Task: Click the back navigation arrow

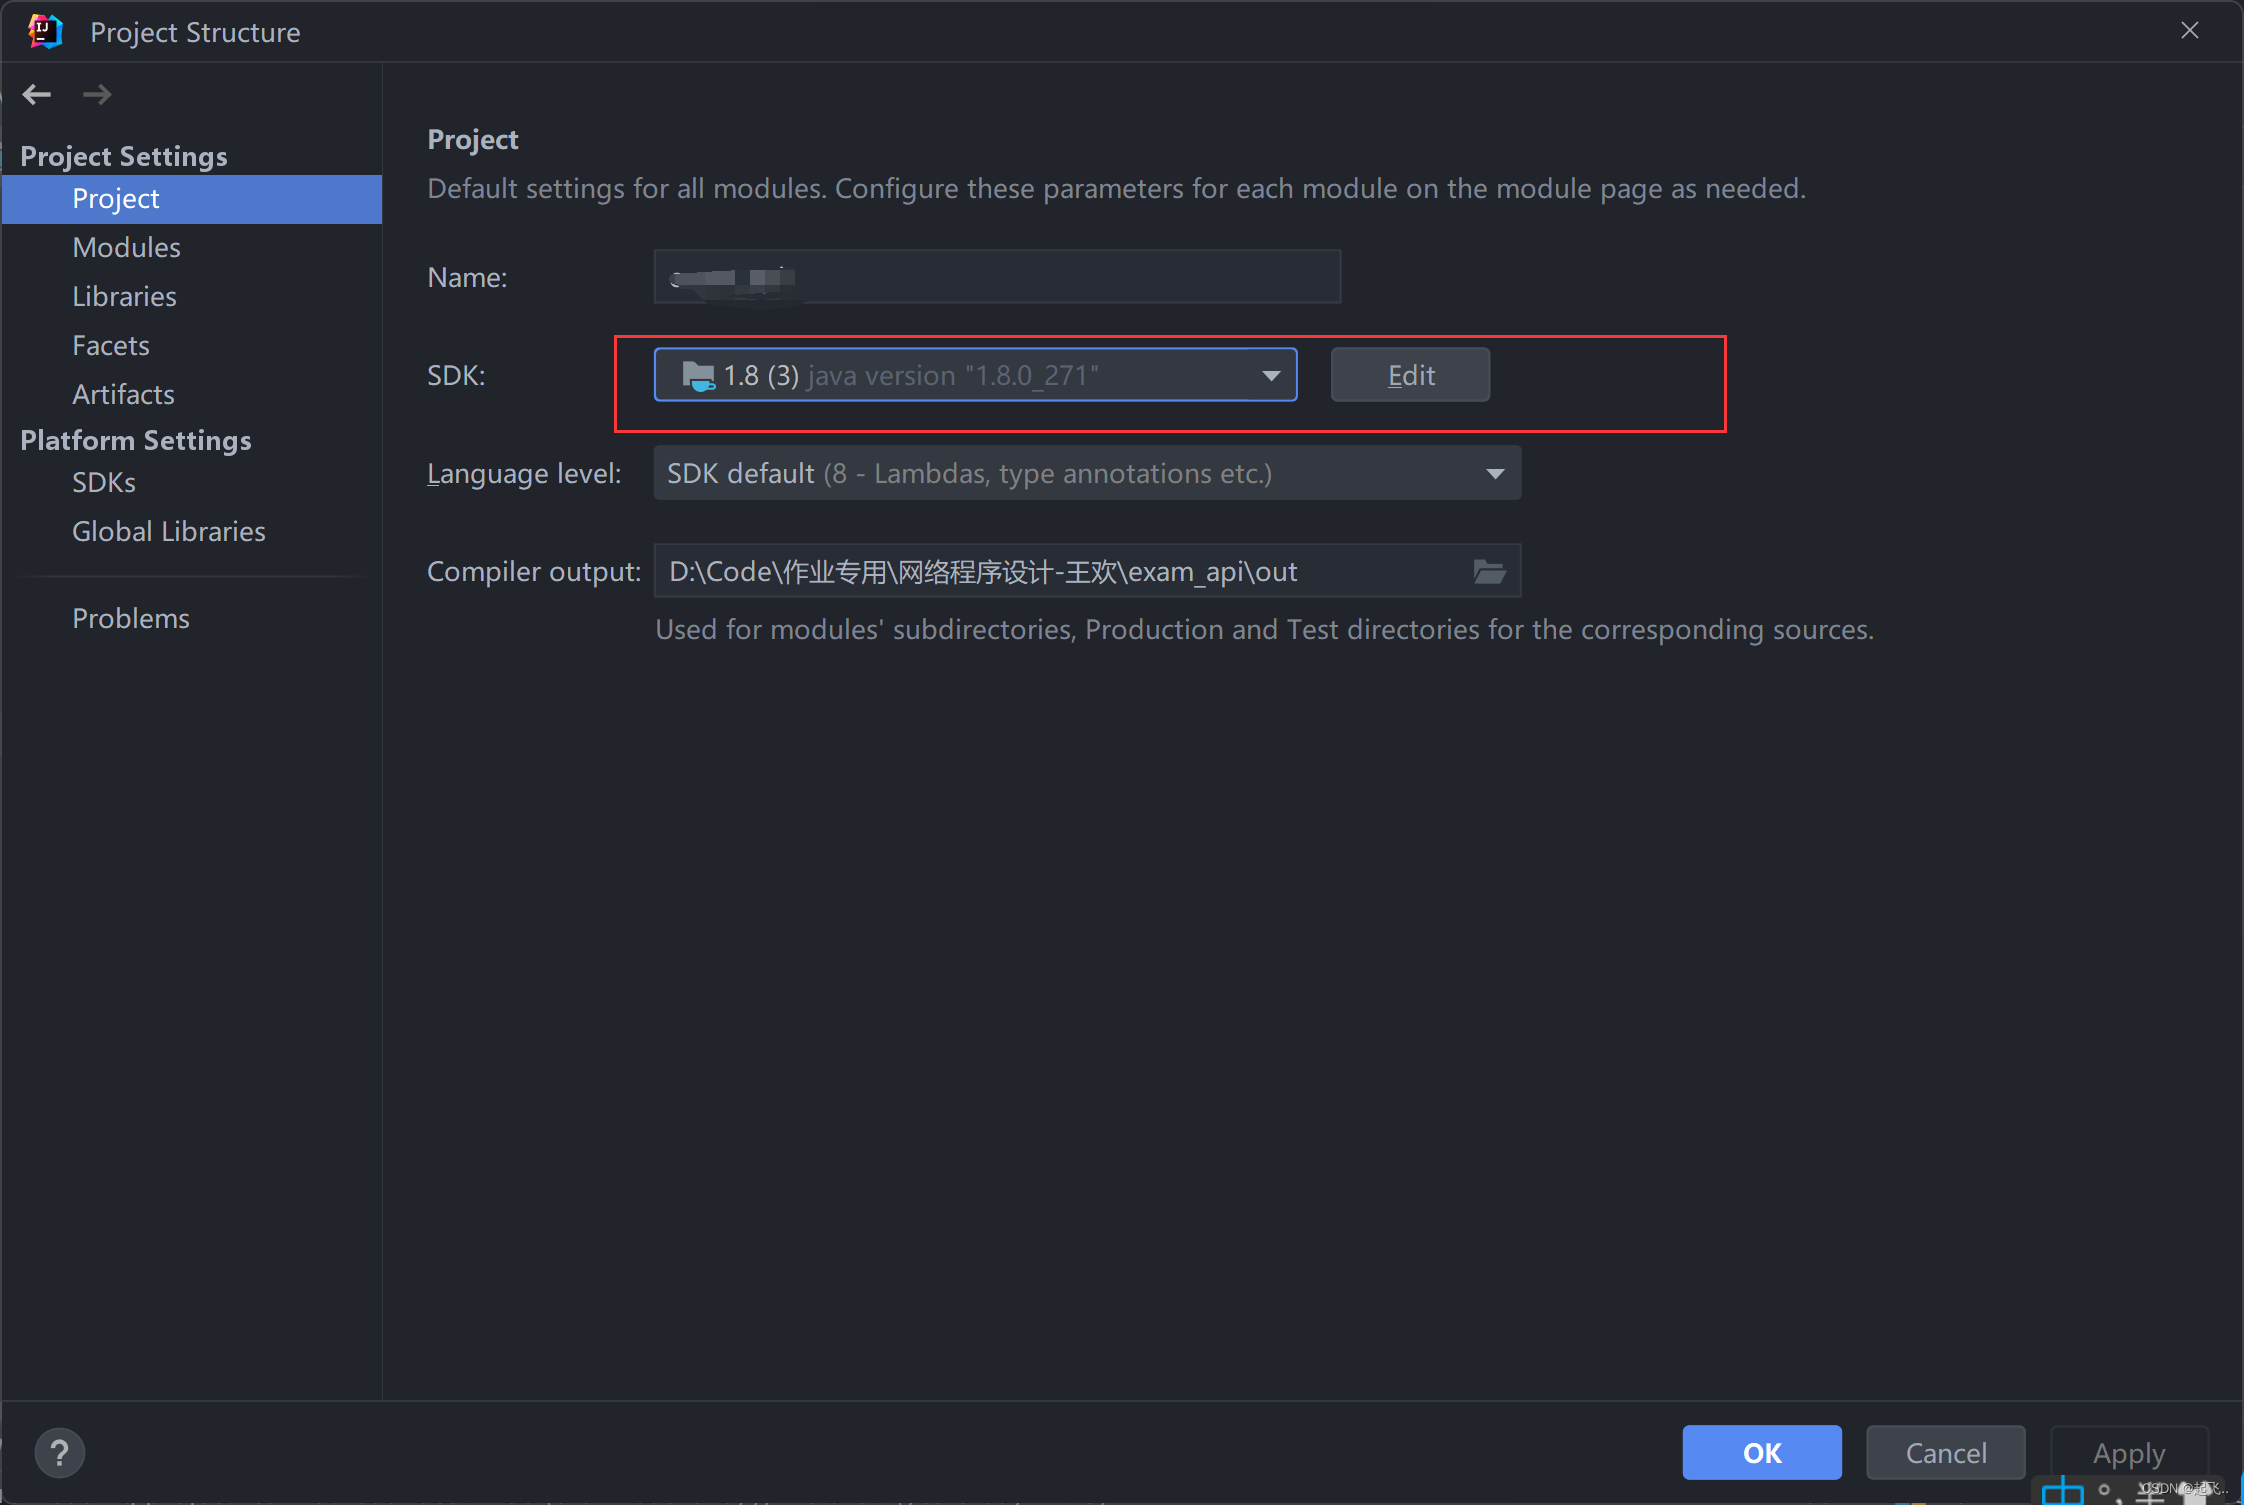Action: click(x=37, y=95)
